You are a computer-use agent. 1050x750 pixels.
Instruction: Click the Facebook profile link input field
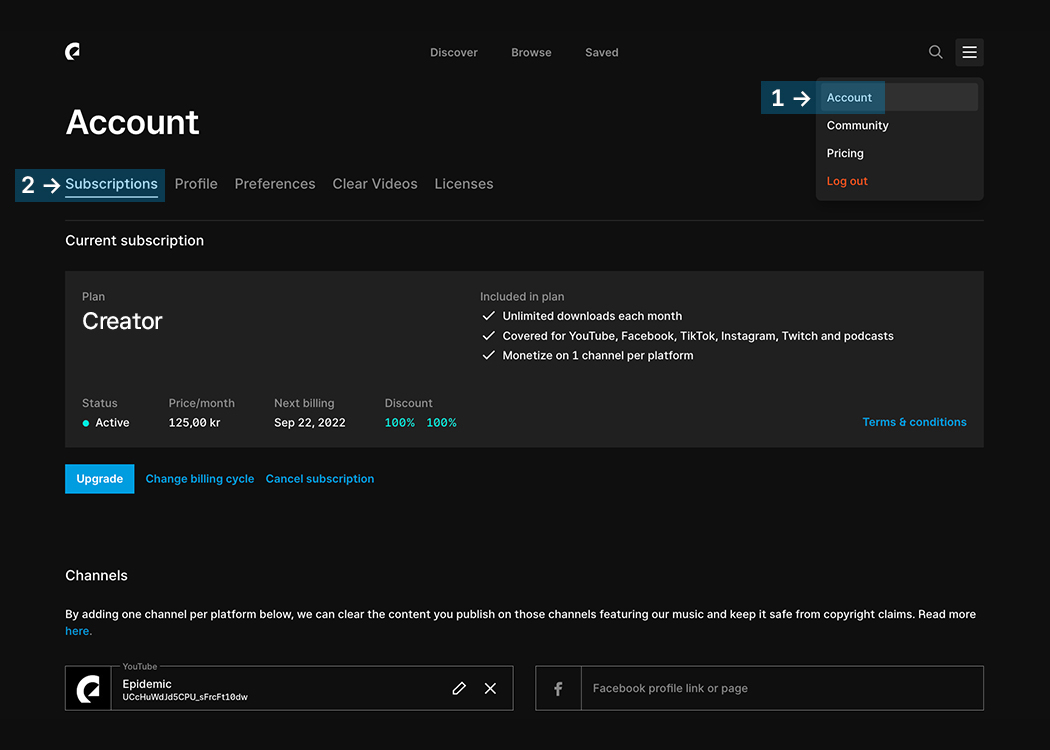click(x=780, y=688)
